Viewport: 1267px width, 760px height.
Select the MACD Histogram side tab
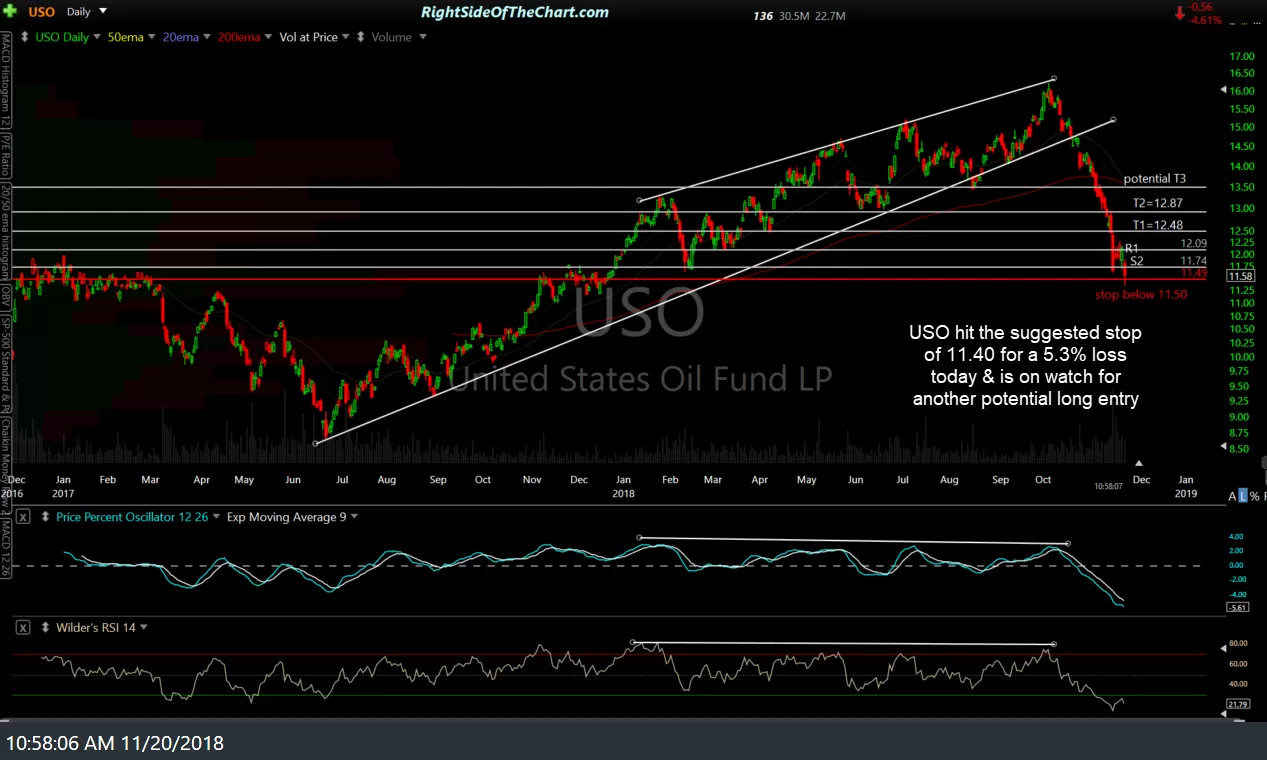point(6,78)
